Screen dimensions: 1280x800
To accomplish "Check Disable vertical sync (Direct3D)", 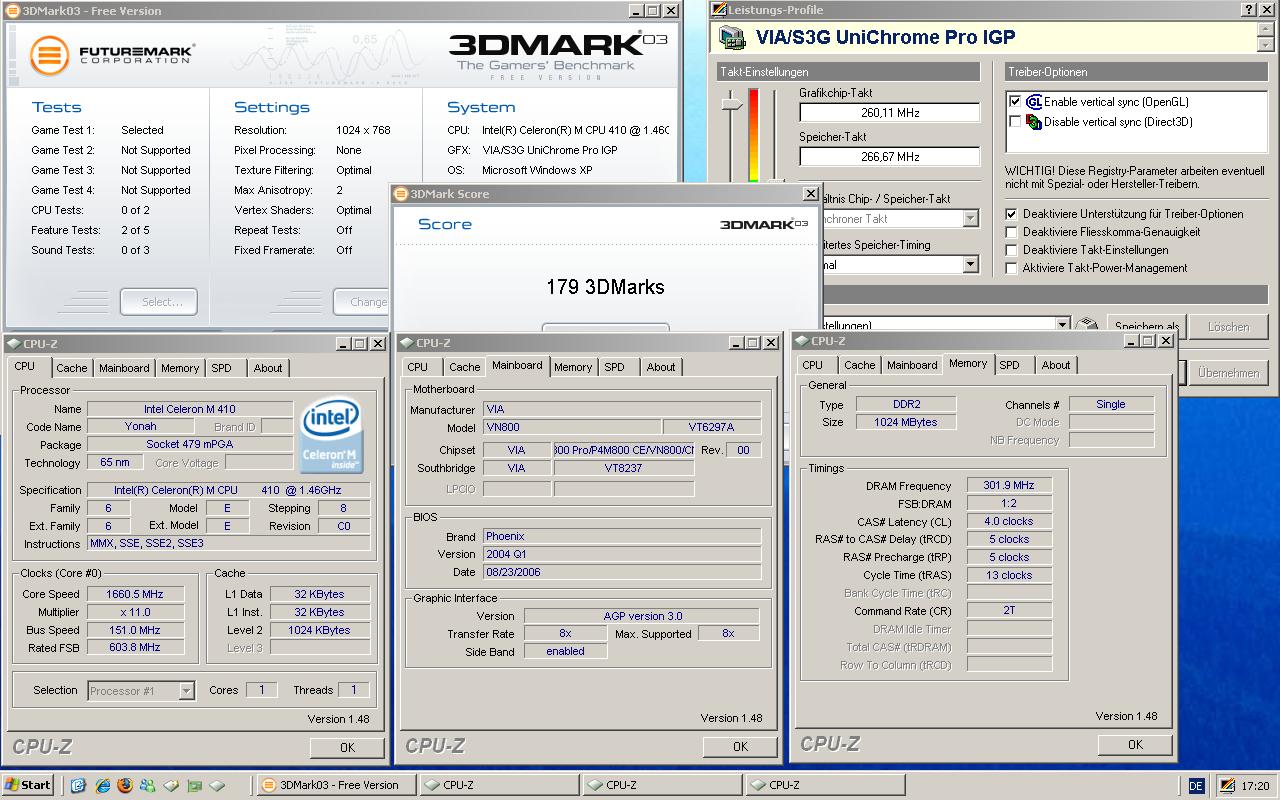I will (1016, 122).
